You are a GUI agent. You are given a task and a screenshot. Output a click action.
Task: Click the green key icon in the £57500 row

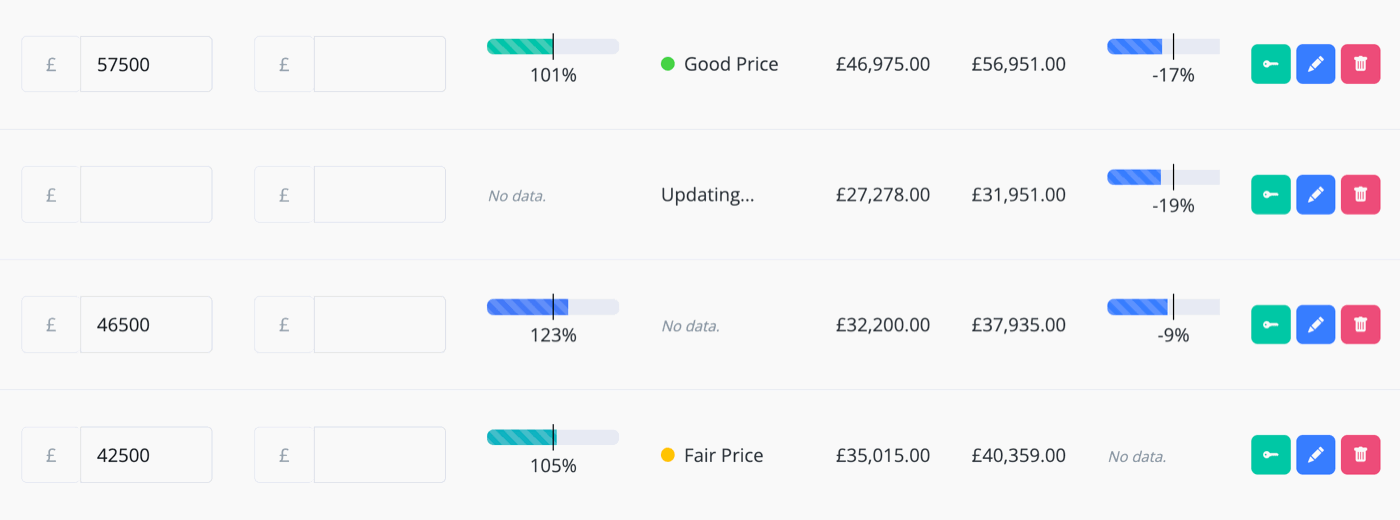(x=1271, y=64)
